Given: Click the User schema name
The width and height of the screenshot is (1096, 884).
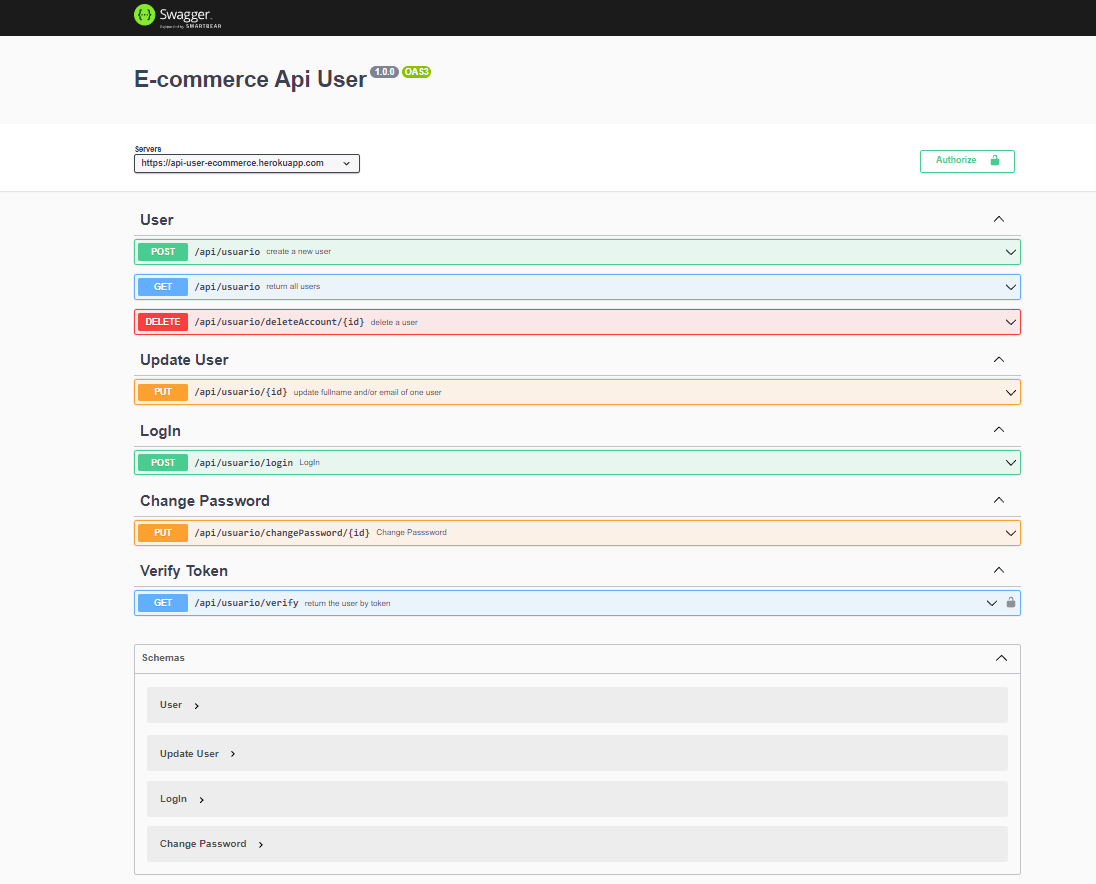Looking at the screenshot, I should 171,705.
